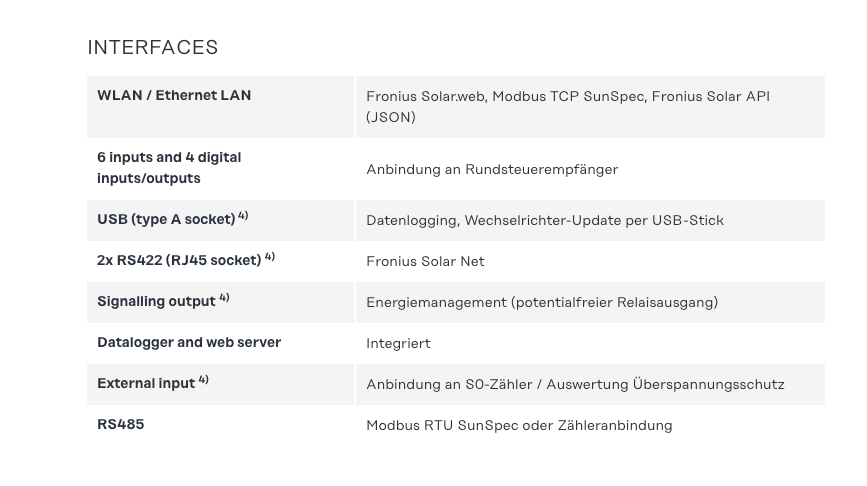Viewport: 867px width, 486px height.
Task: Click the Anbindung an S0-Zähler description
Action: [575, 384]
